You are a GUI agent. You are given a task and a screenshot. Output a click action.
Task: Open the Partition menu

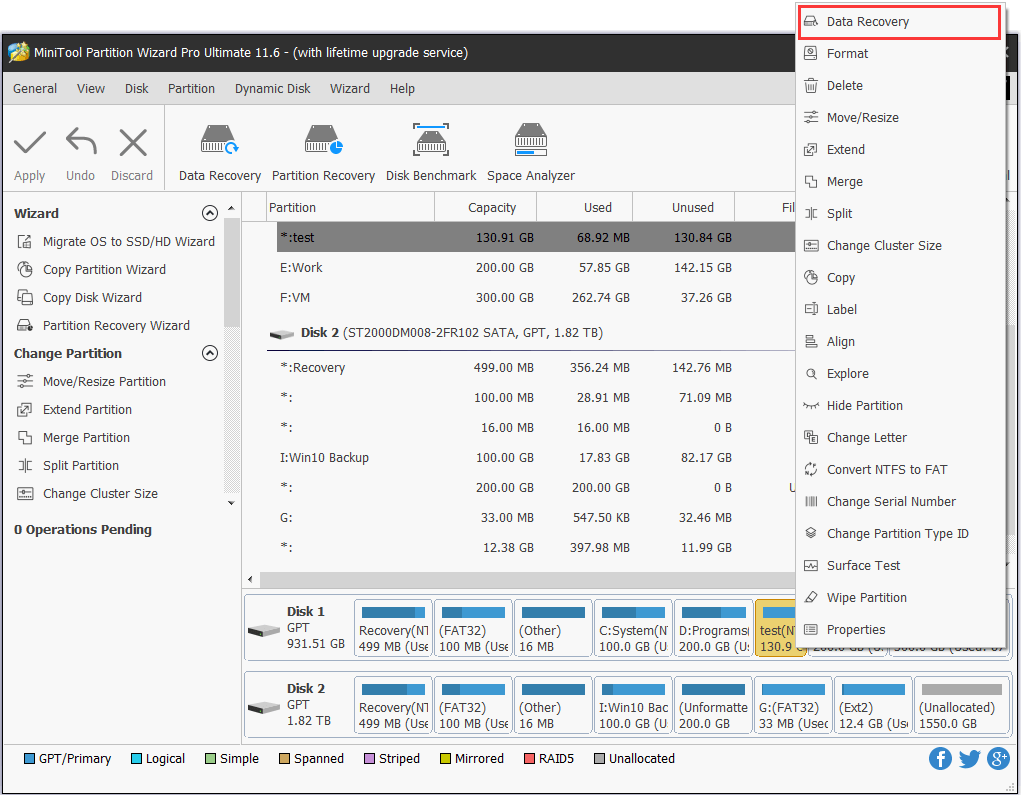pyautogui.click(x=191, y=89)
